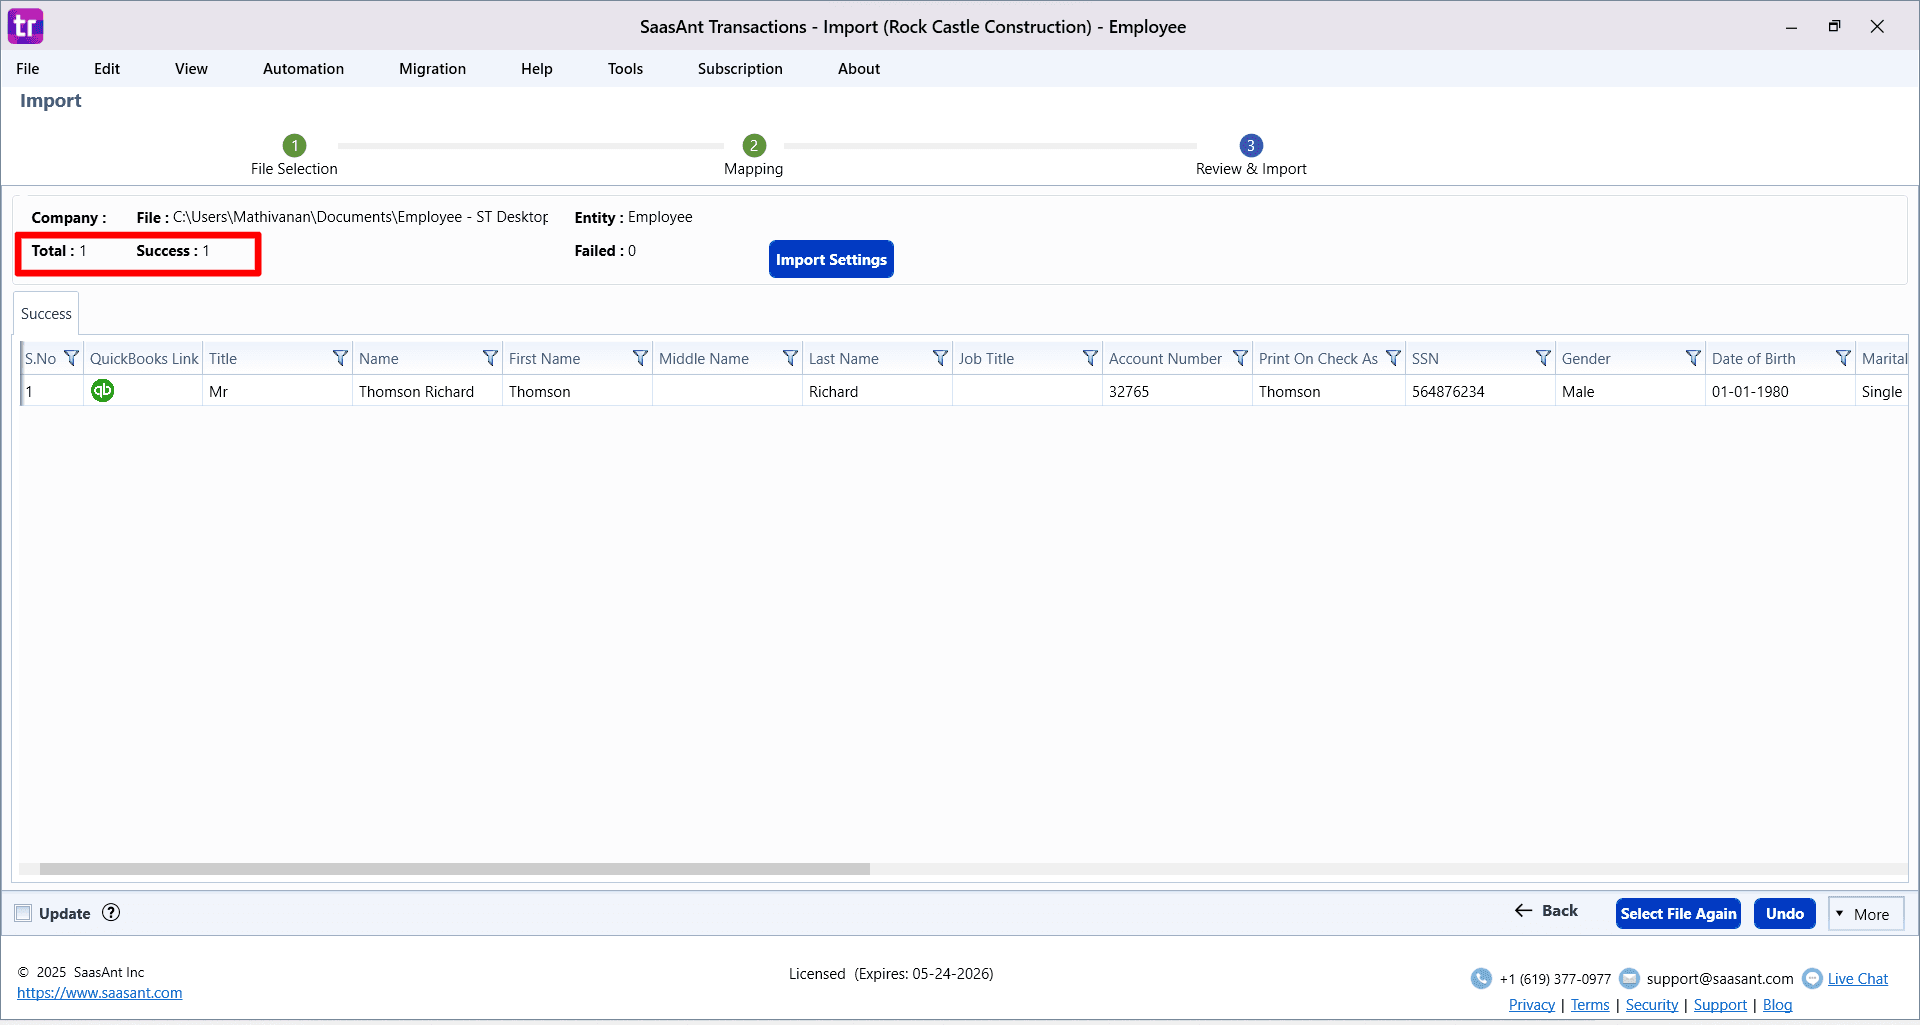Open the Support link
Screen dimensions: 1920x1025
1720,1005
